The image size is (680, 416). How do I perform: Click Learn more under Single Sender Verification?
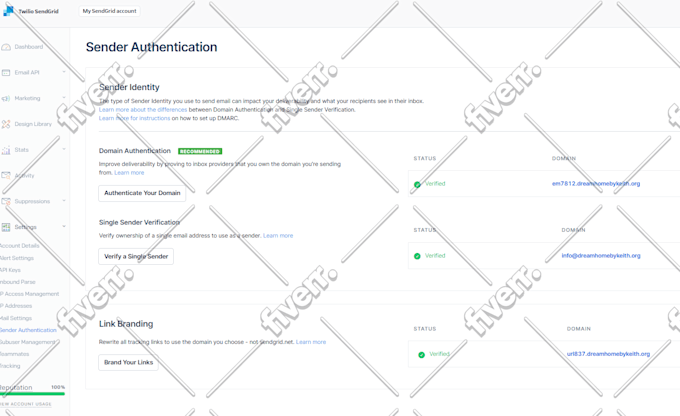click(x=278, y=236)
